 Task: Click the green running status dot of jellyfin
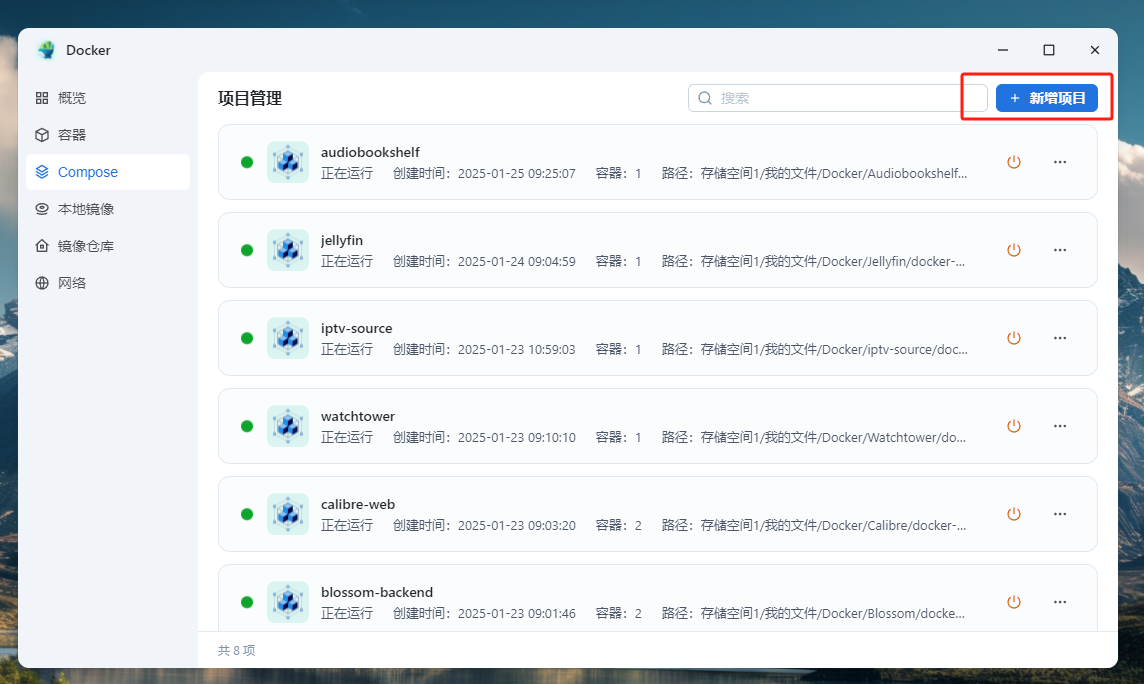click(246, 250)
